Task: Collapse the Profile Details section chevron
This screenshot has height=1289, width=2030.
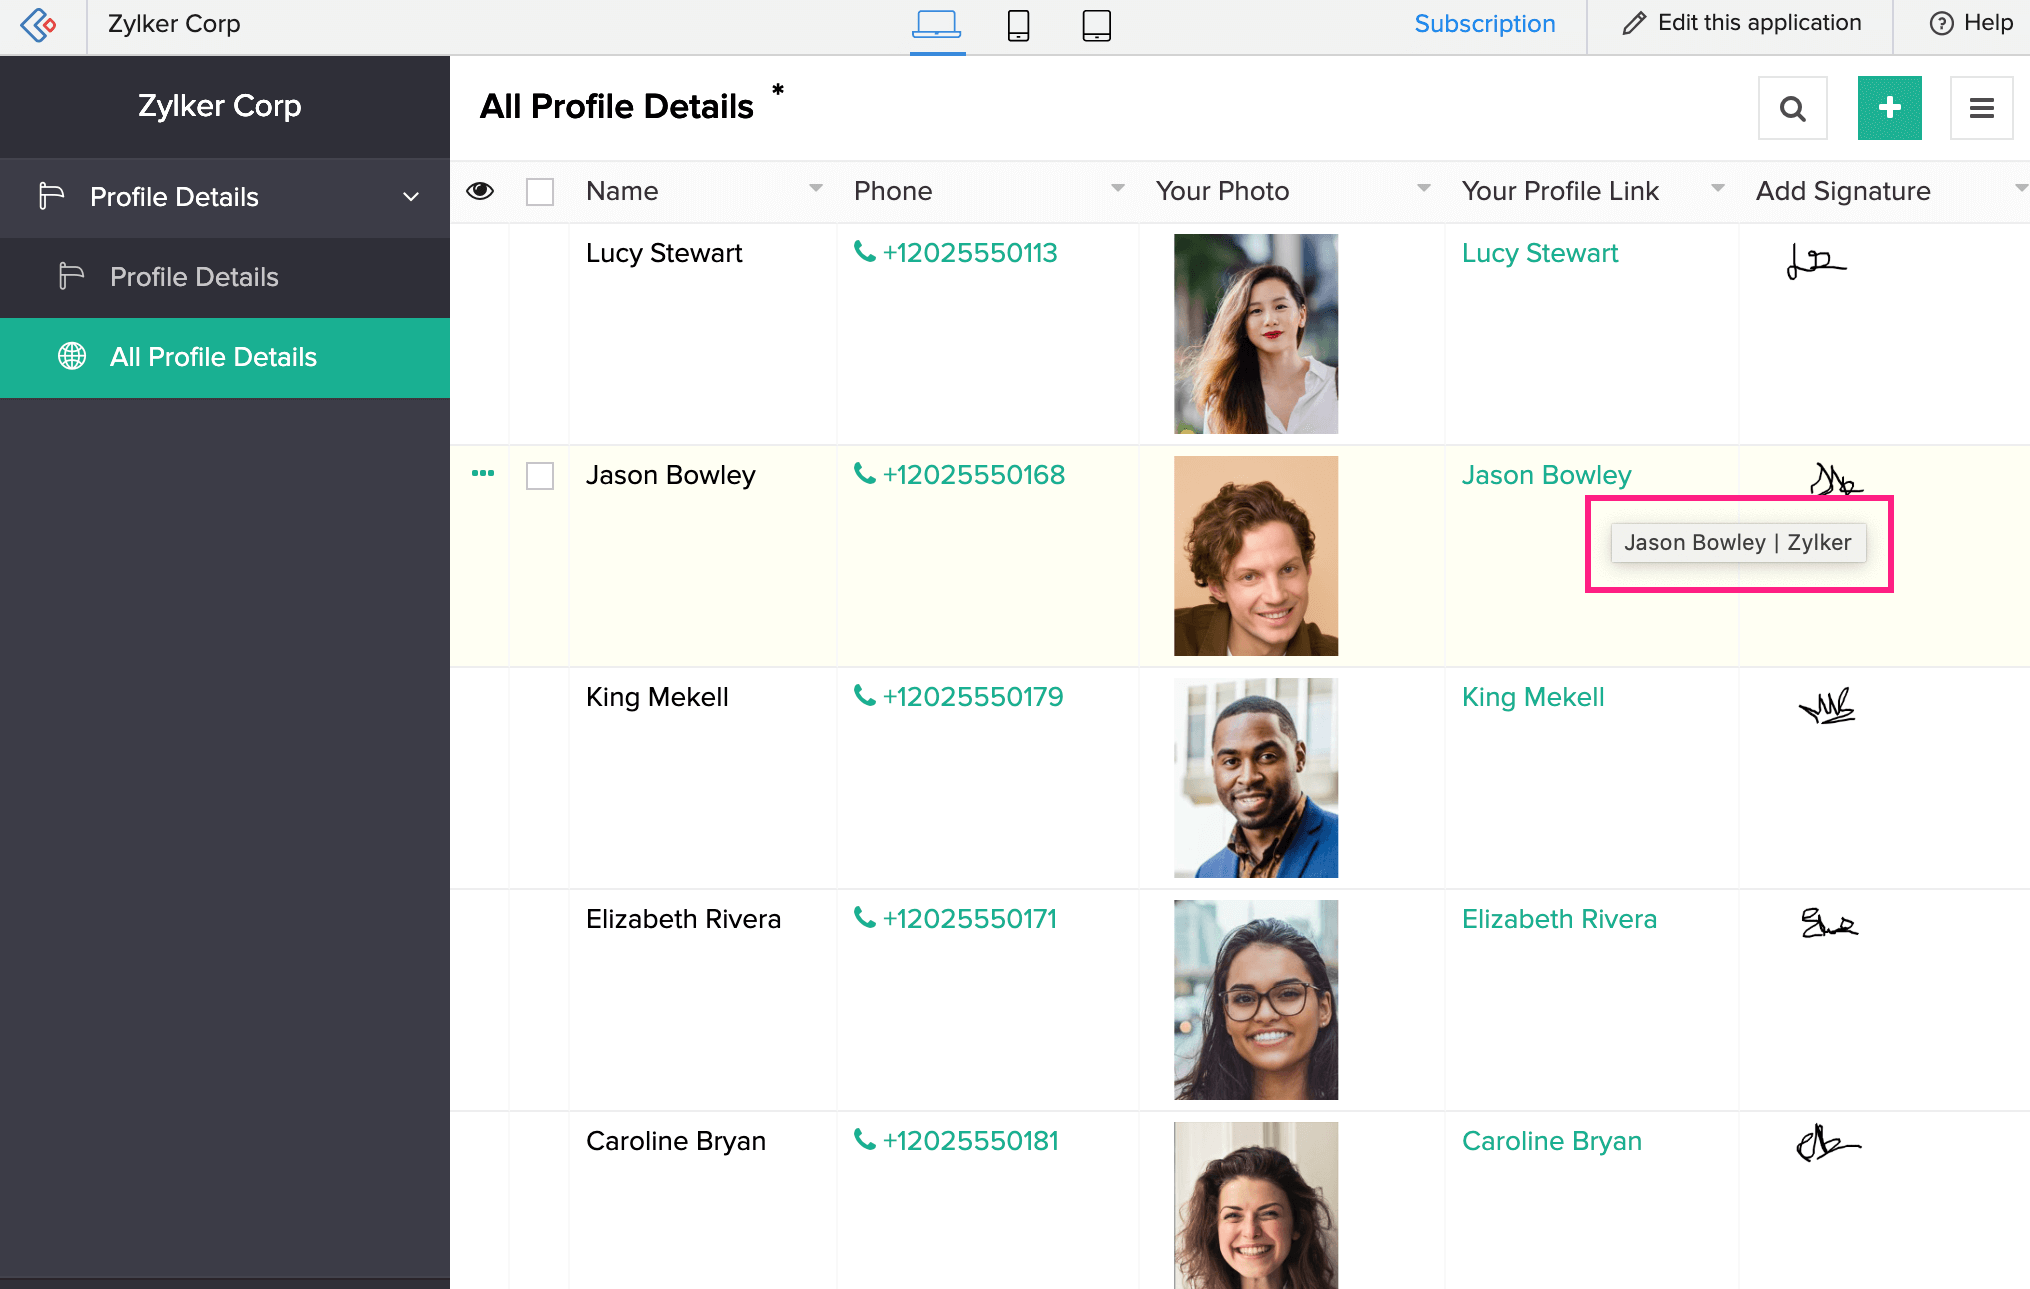Action: (410, 197)
